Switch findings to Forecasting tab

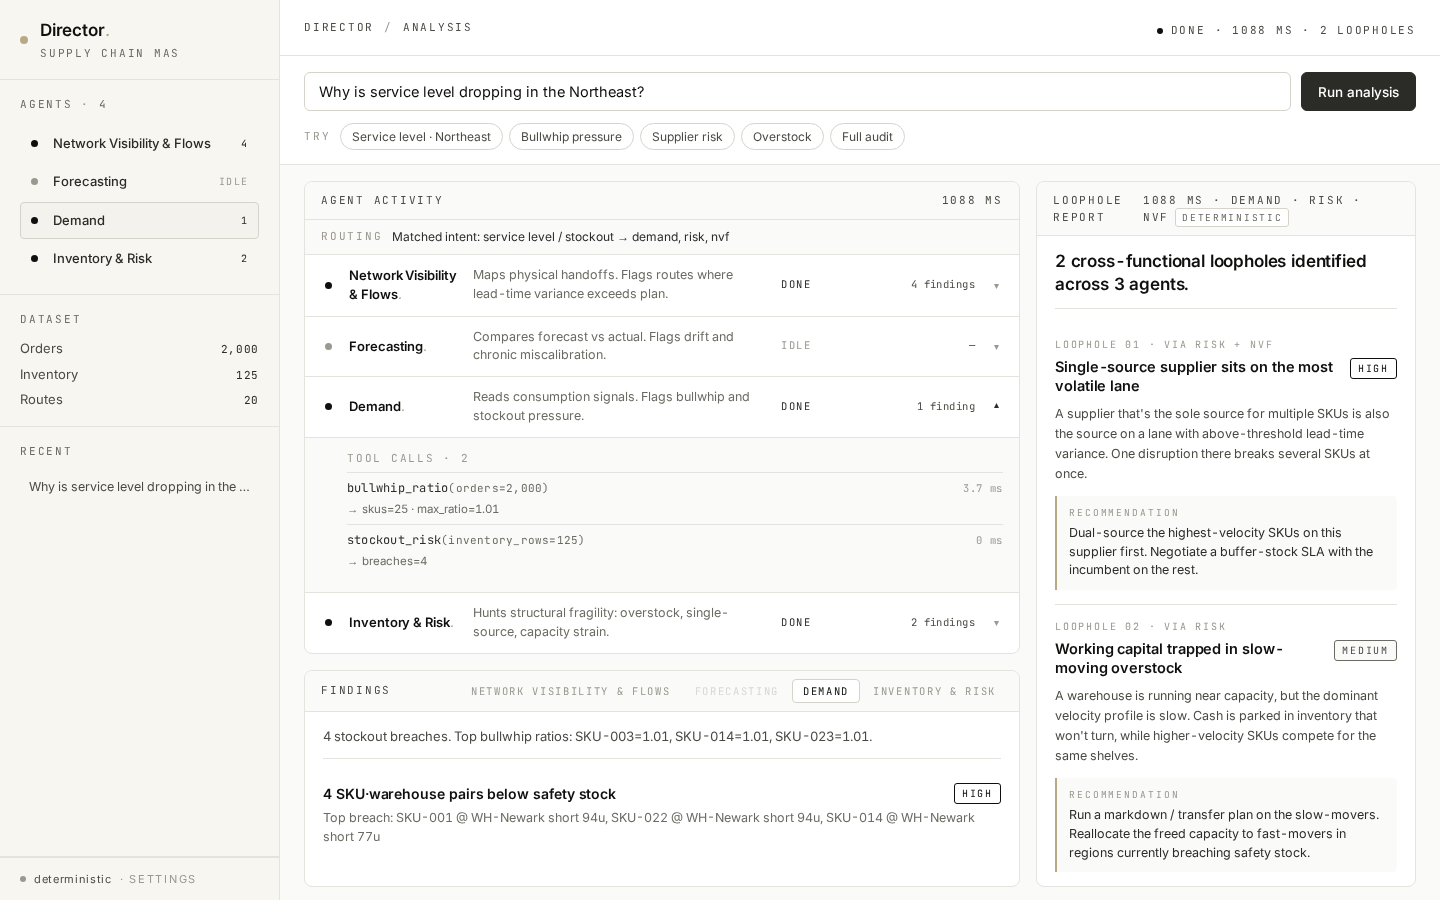click(x=736, y=691)
